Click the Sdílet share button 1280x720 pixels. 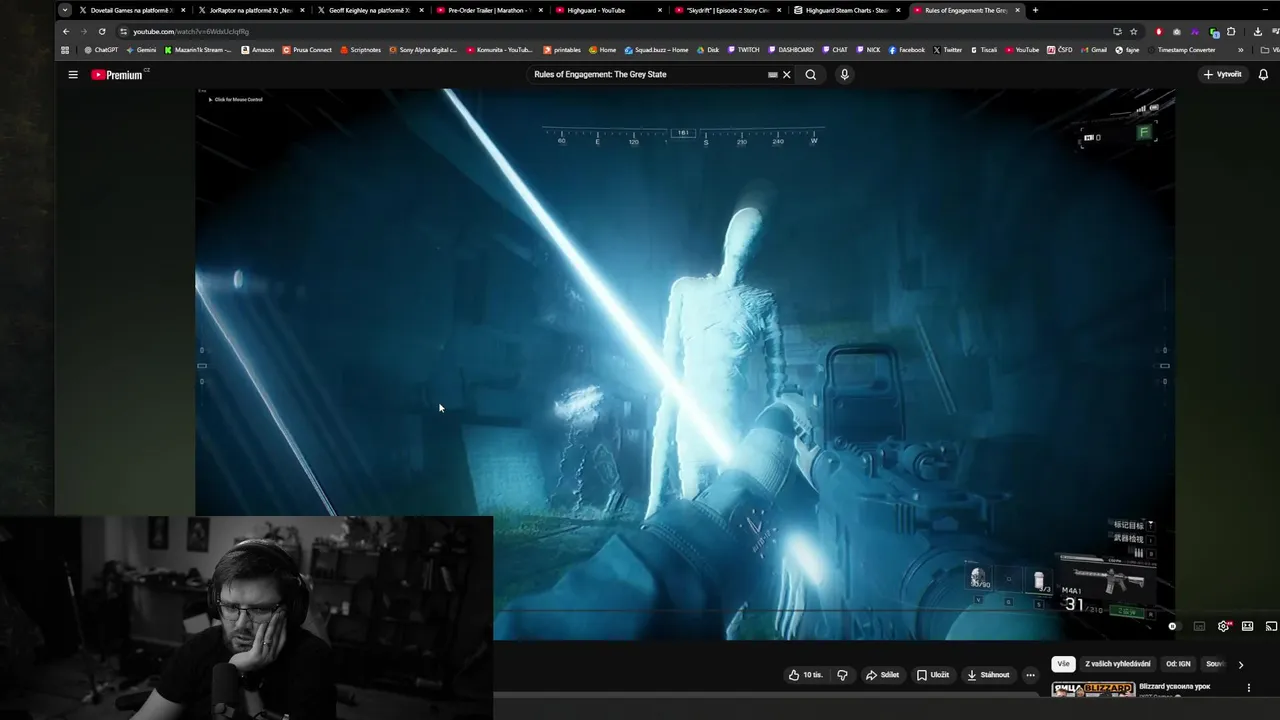(x=882, y=675)
